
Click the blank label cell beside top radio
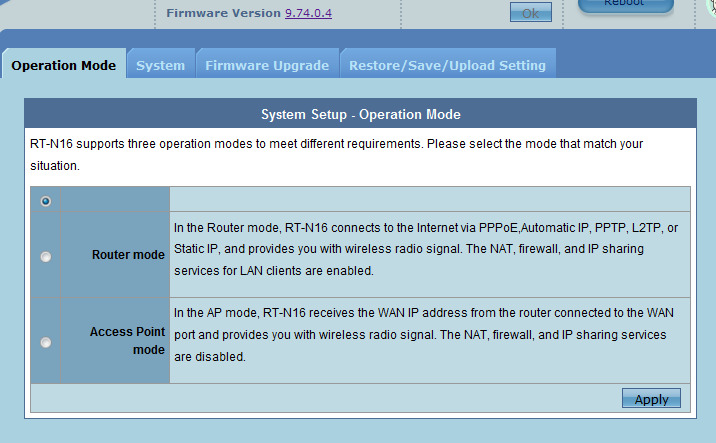(115, 200)
